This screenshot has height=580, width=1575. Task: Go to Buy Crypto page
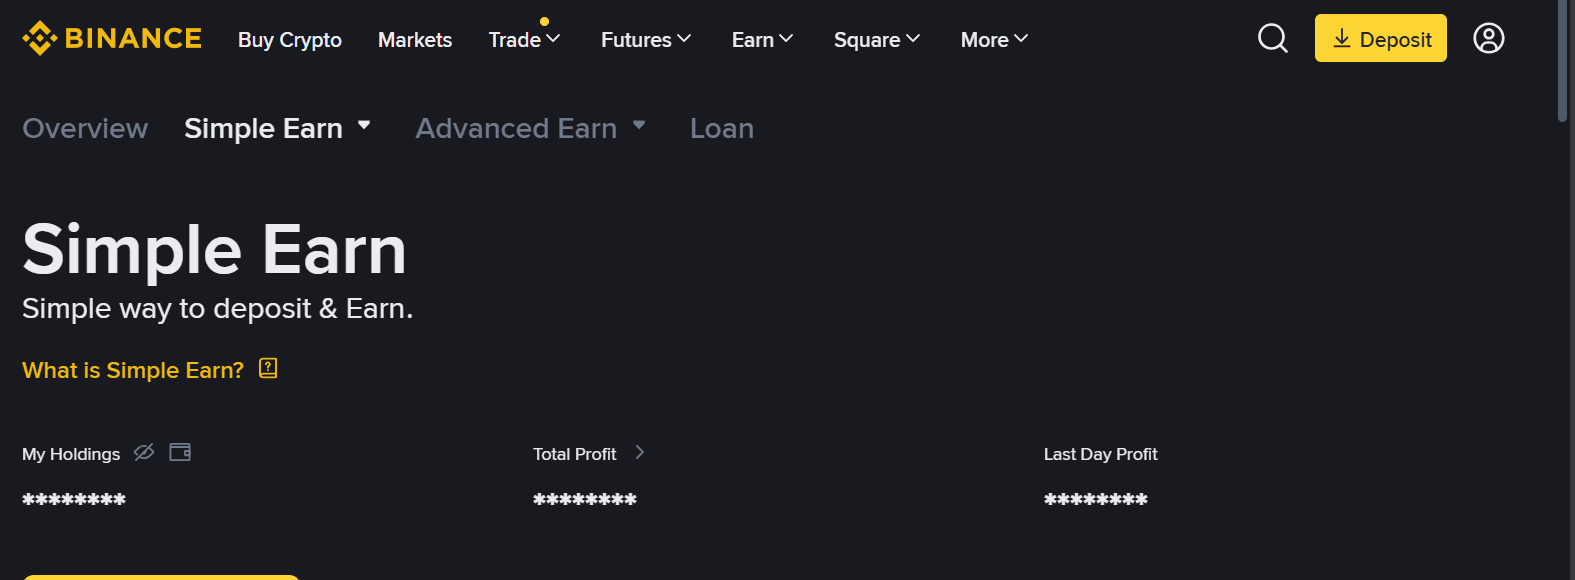290,40
